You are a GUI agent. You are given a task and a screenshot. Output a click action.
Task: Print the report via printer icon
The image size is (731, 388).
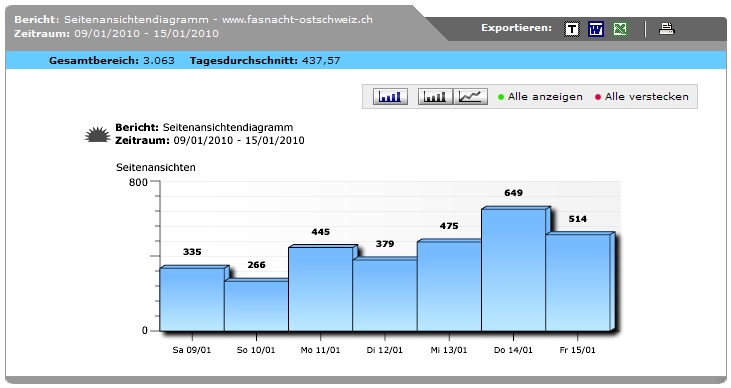pyautogui.click(x=667, y=29)
